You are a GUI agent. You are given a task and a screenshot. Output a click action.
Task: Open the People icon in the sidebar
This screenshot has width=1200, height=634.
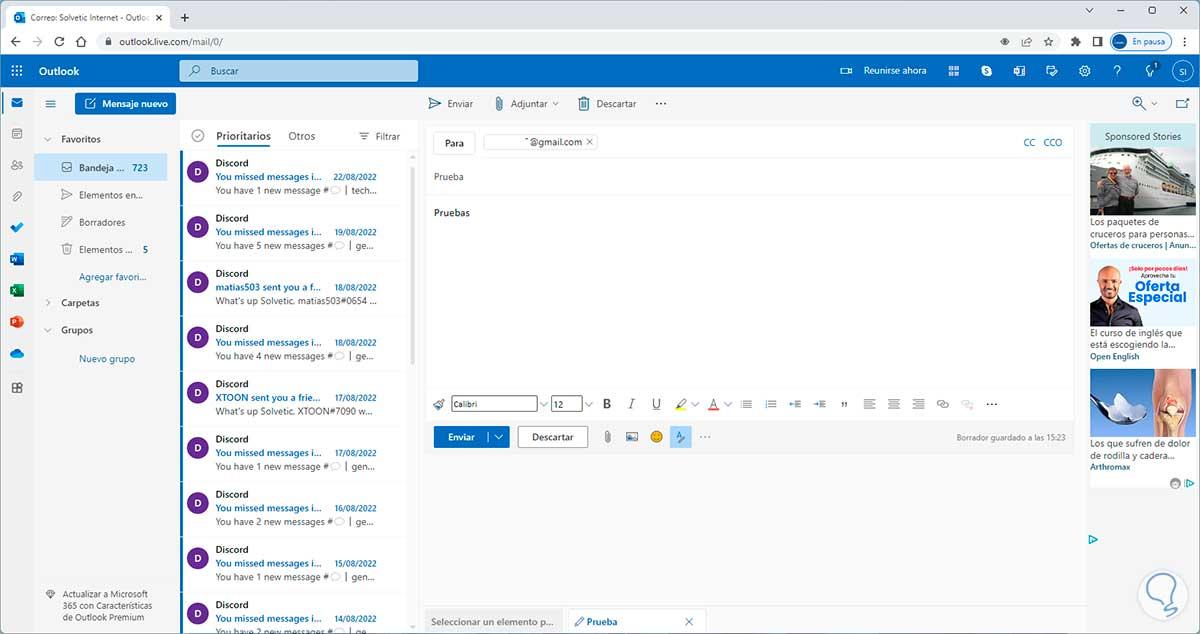[x=16, y=164]
